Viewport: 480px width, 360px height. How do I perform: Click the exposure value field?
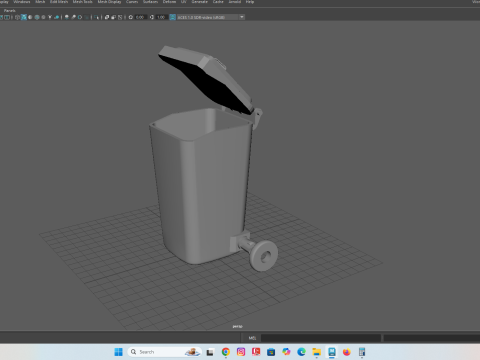141,17
